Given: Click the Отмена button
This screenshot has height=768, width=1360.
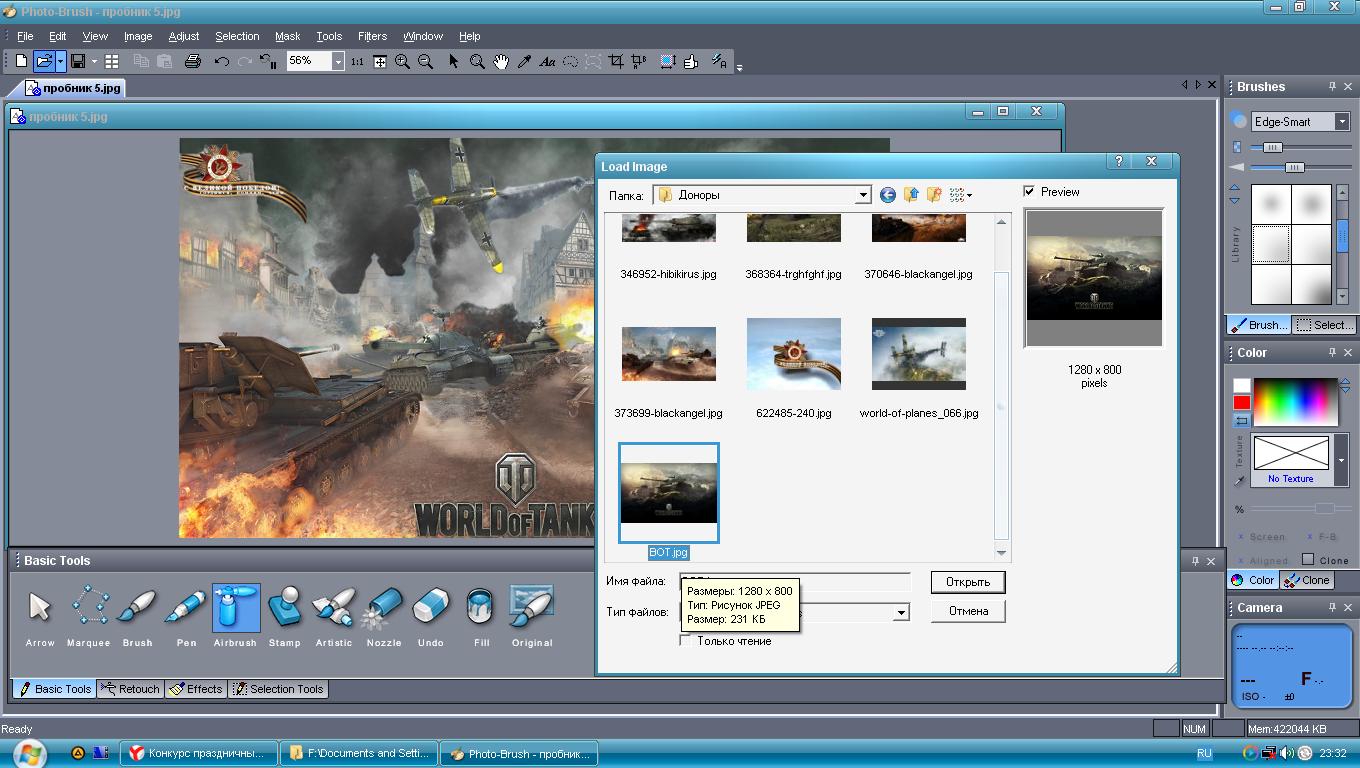Looking at the screenshot, I should (968, 611).
